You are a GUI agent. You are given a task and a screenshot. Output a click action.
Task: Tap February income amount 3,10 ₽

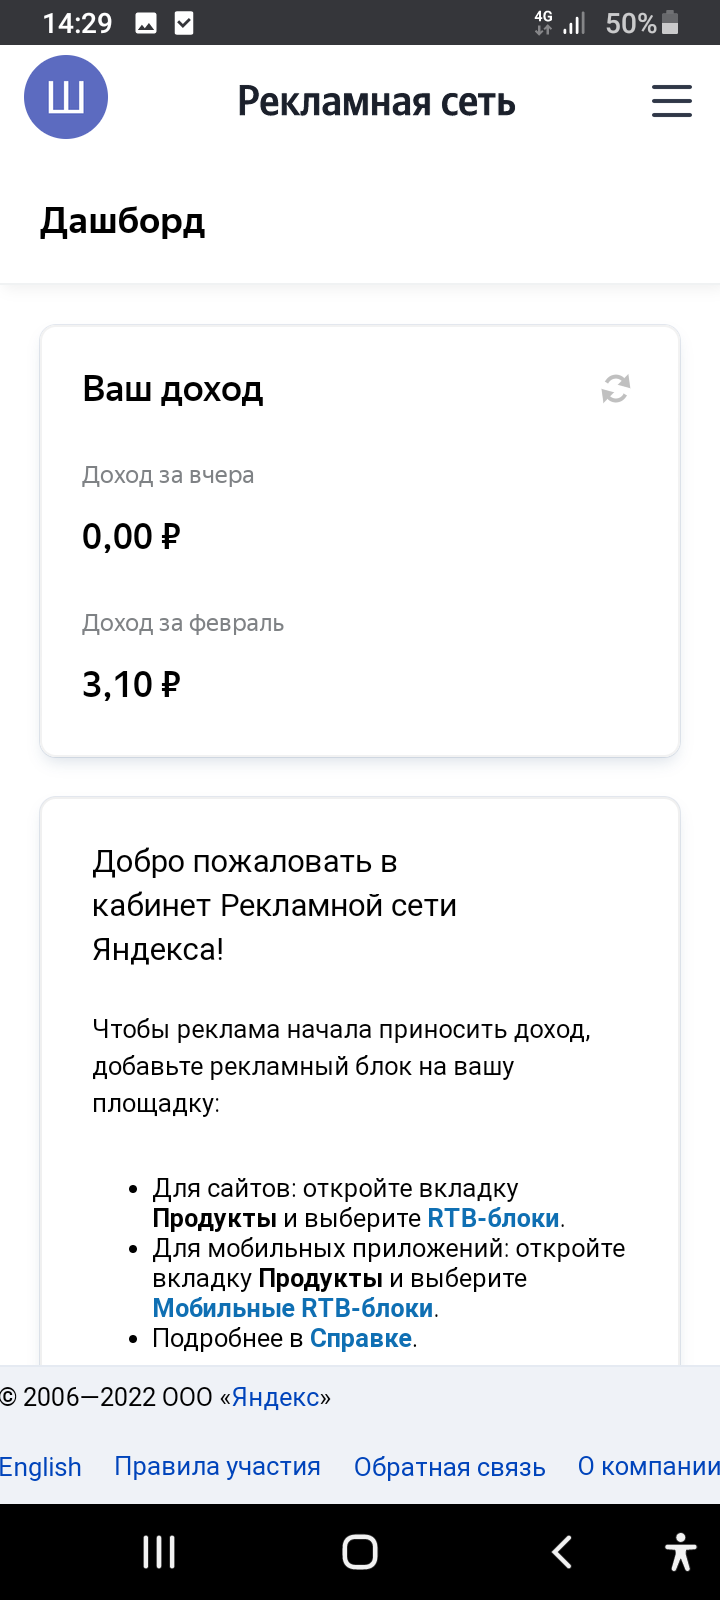pos(131,685)
